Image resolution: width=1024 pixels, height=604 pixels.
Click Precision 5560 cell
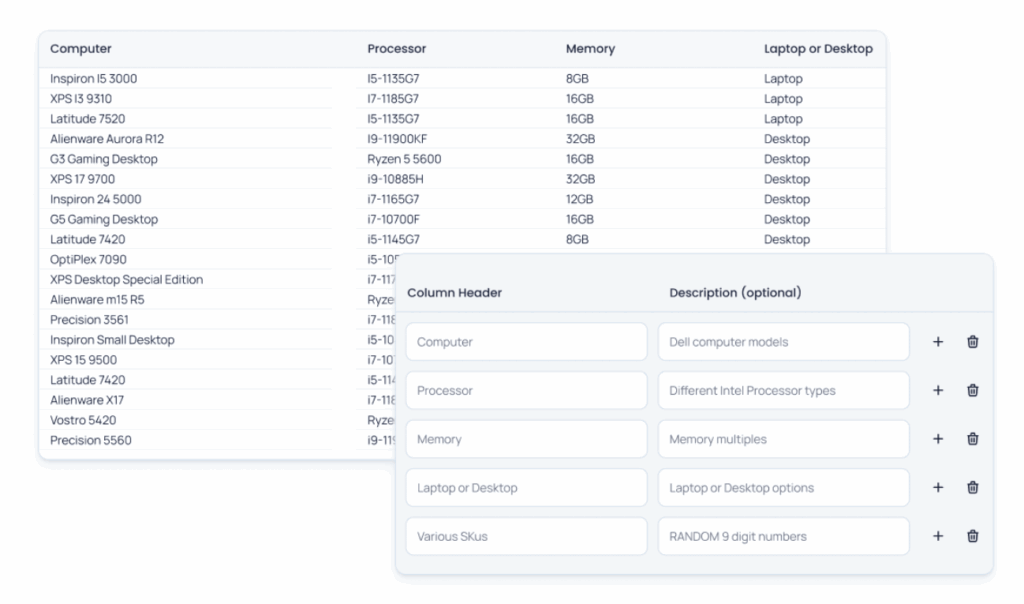point(90,440)
